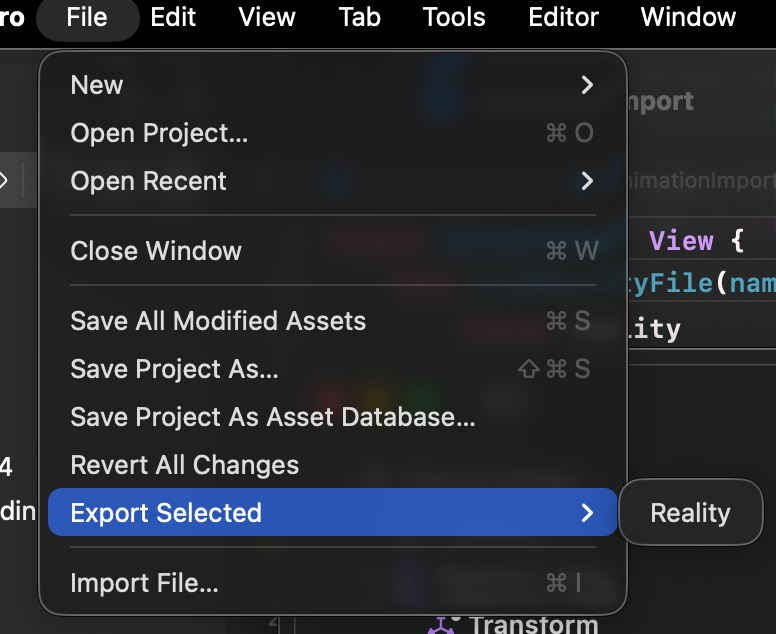Open the Tab menu
Screen dimensions: 776x634
(x=360, y=17)
